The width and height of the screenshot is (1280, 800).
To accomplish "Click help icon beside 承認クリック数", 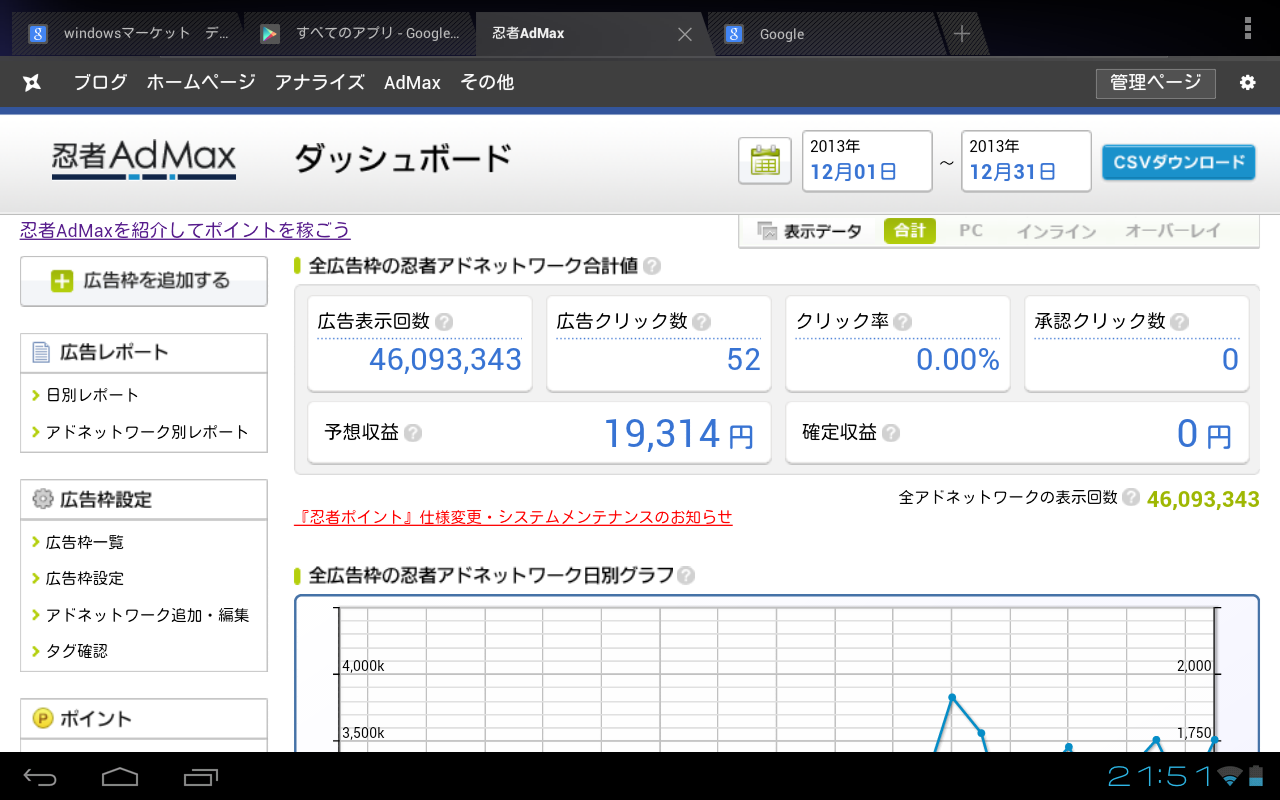I will tap(1180, 322).
